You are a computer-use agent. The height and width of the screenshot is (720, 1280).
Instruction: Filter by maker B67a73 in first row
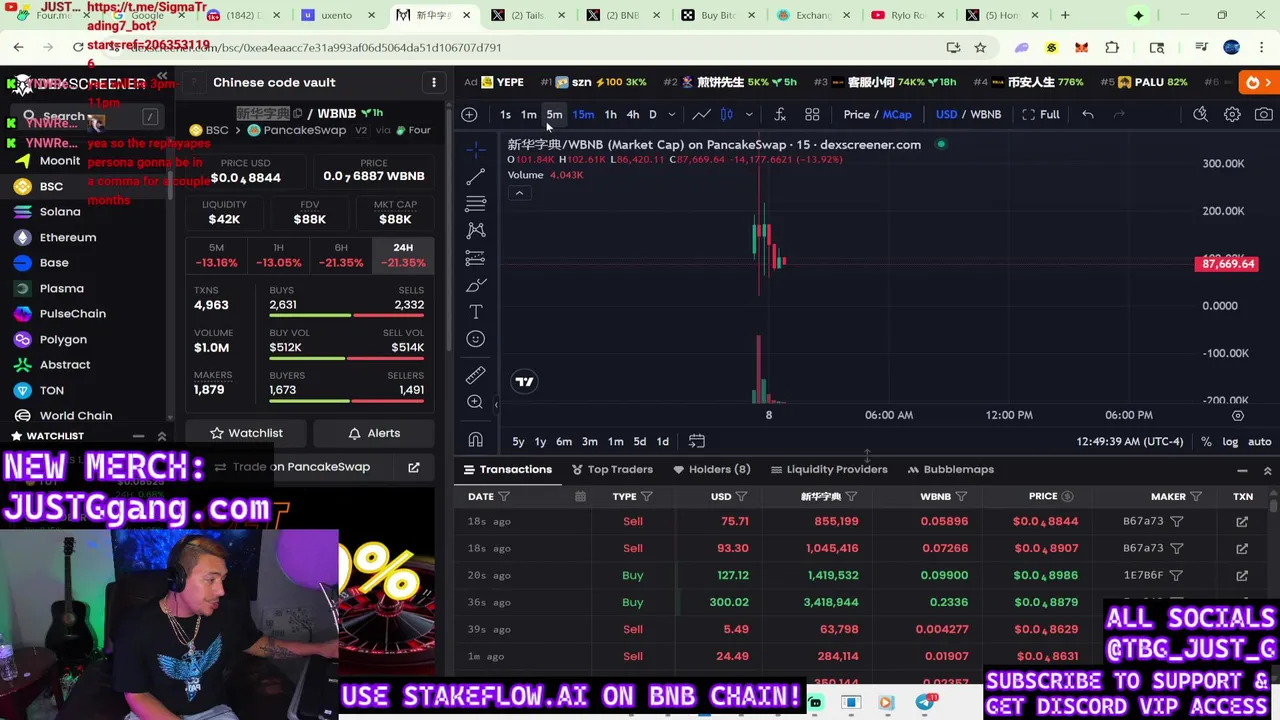(1177, 521)
